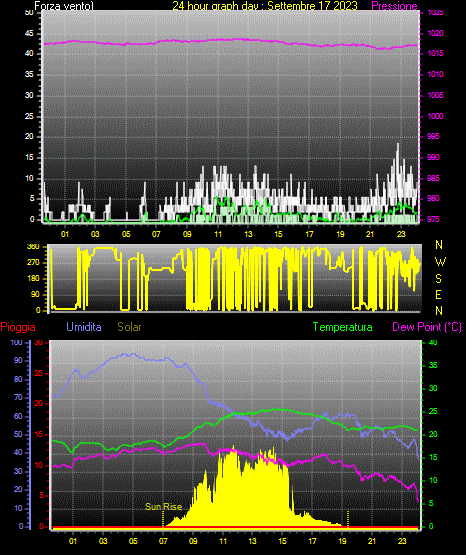Click the Dew Point (°C) legend label

[427, 327]
